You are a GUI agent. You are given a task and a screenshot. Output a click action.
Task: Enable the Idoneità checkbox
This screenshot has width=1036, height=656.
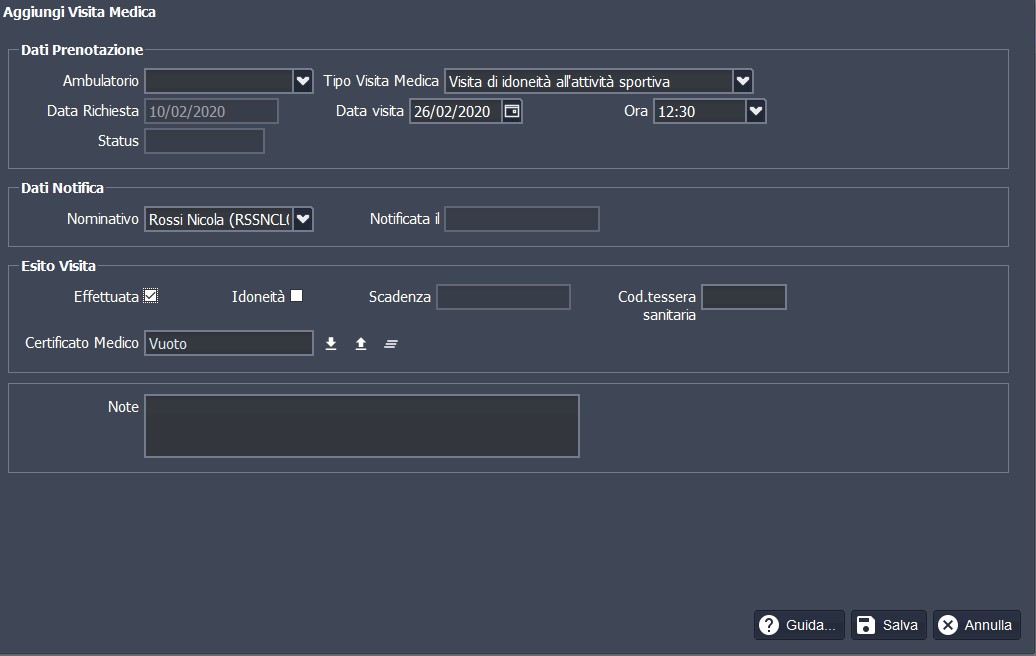point(296,295)
